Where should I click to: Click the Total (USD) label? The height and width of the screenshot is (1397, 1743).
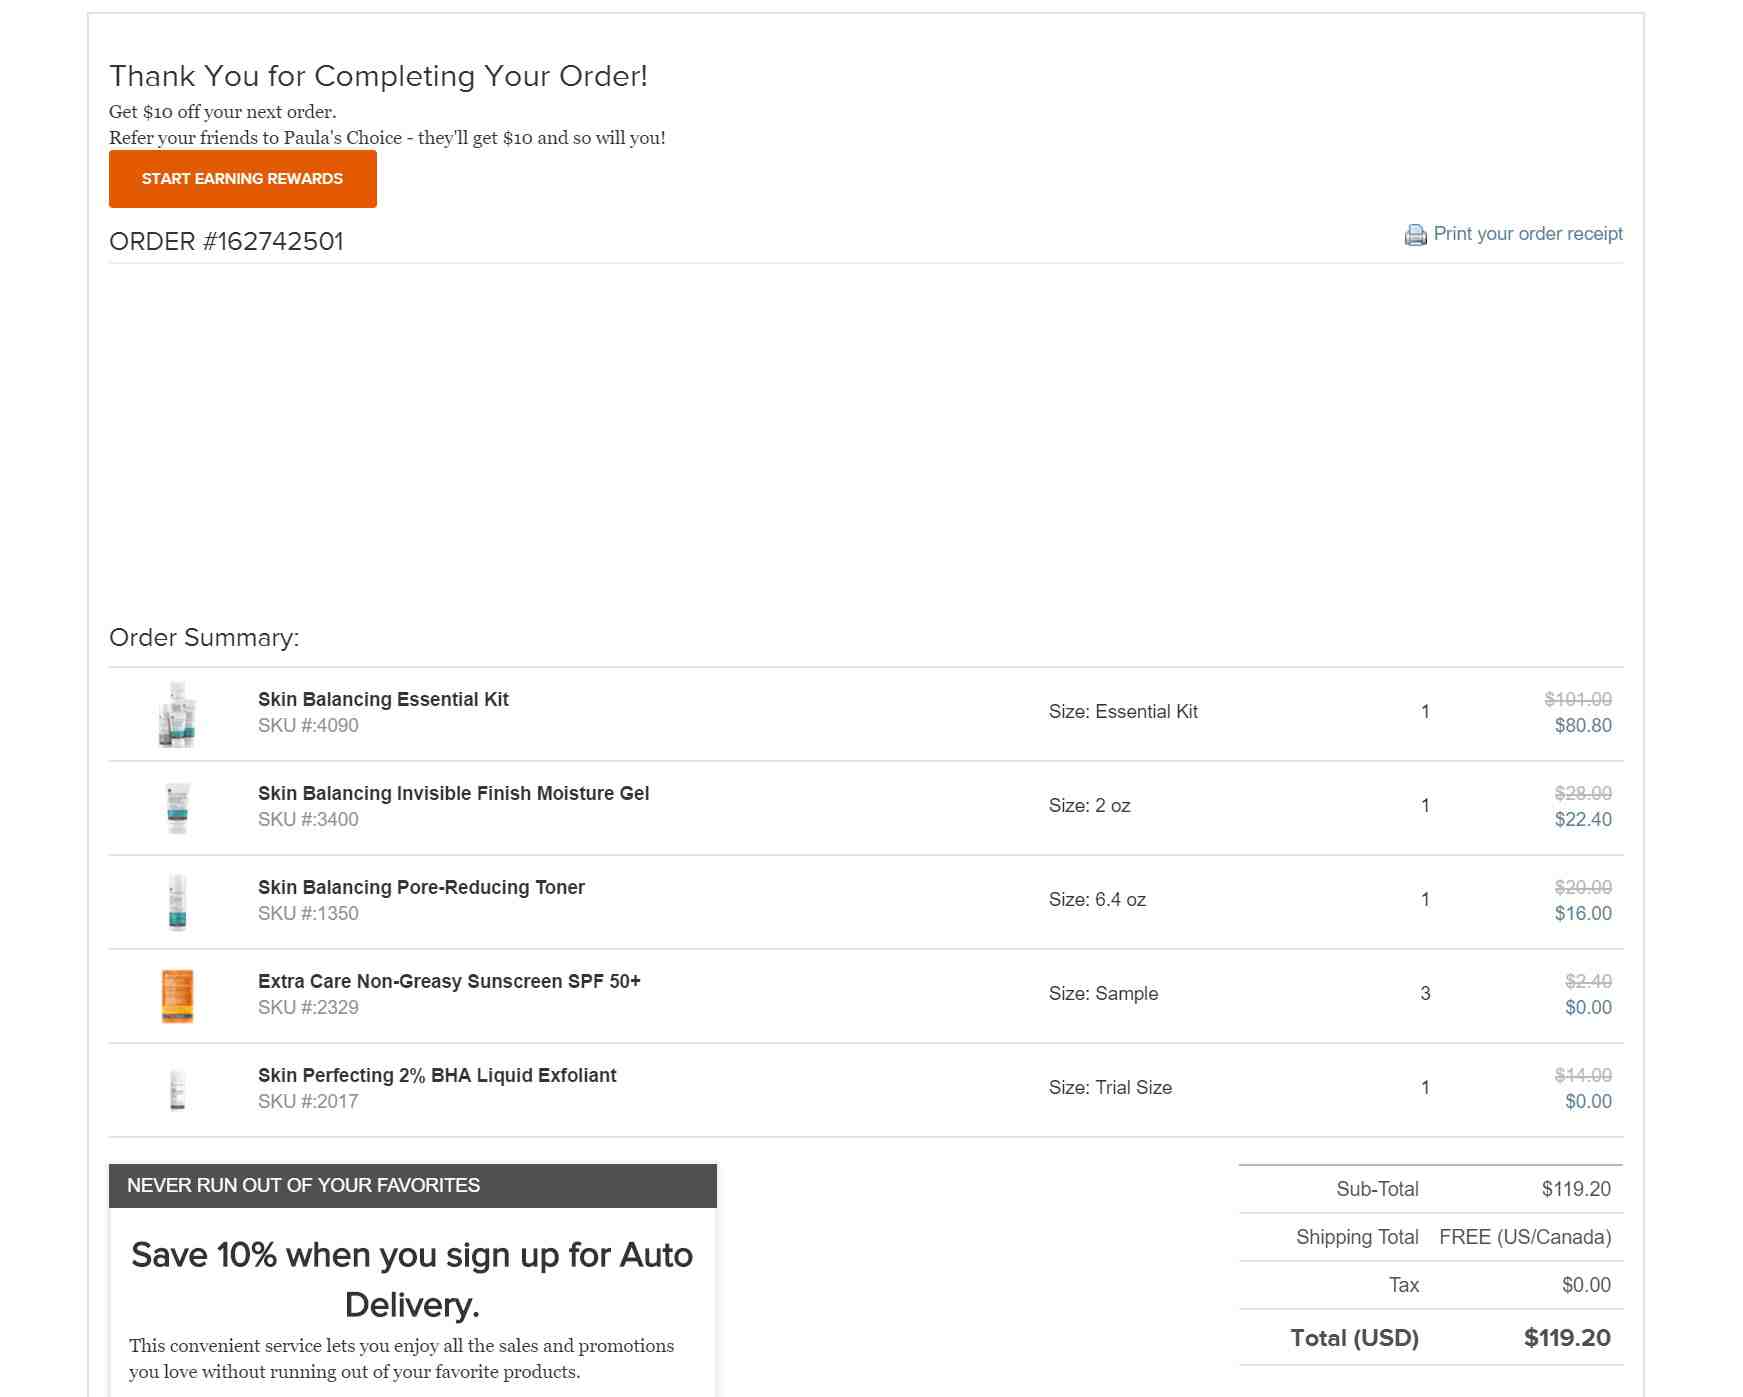(1354, 1338)
